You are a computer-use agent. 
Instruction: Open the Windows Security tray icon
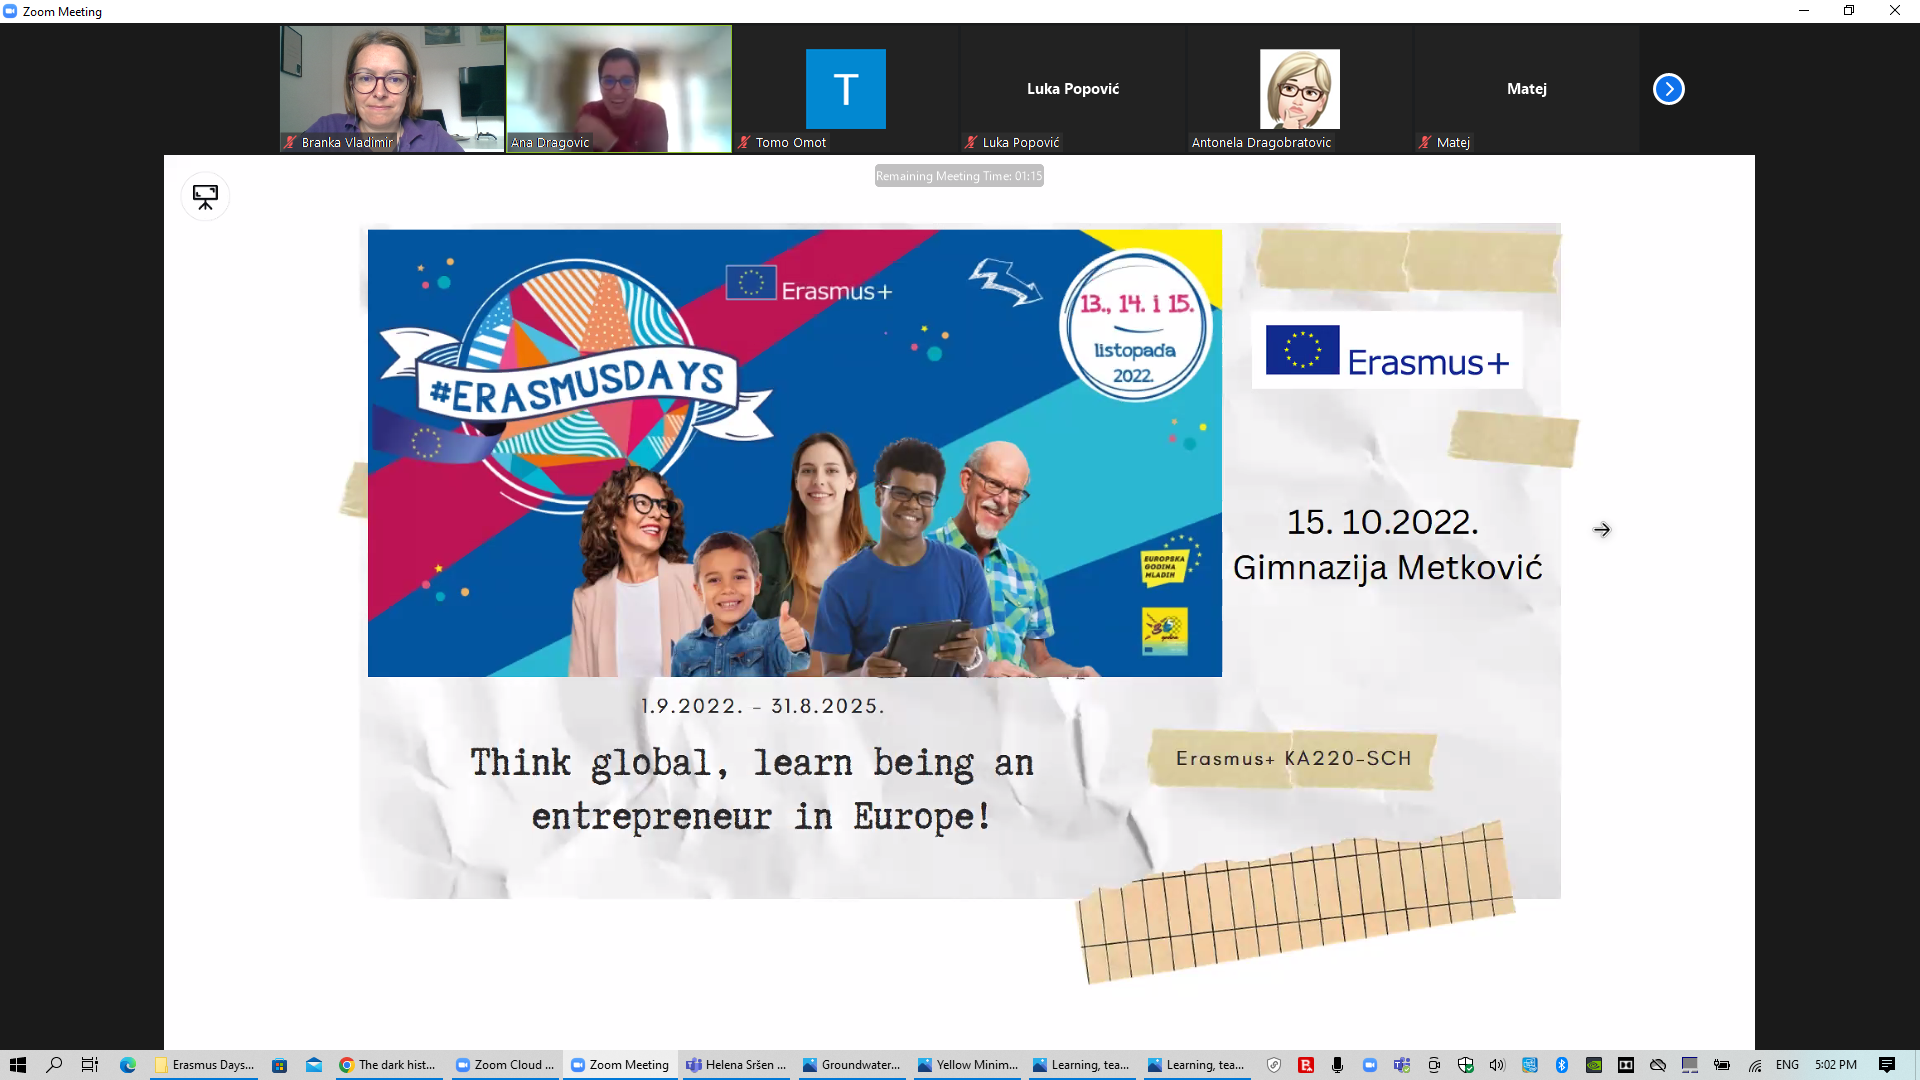(x=1466, y=1065)
